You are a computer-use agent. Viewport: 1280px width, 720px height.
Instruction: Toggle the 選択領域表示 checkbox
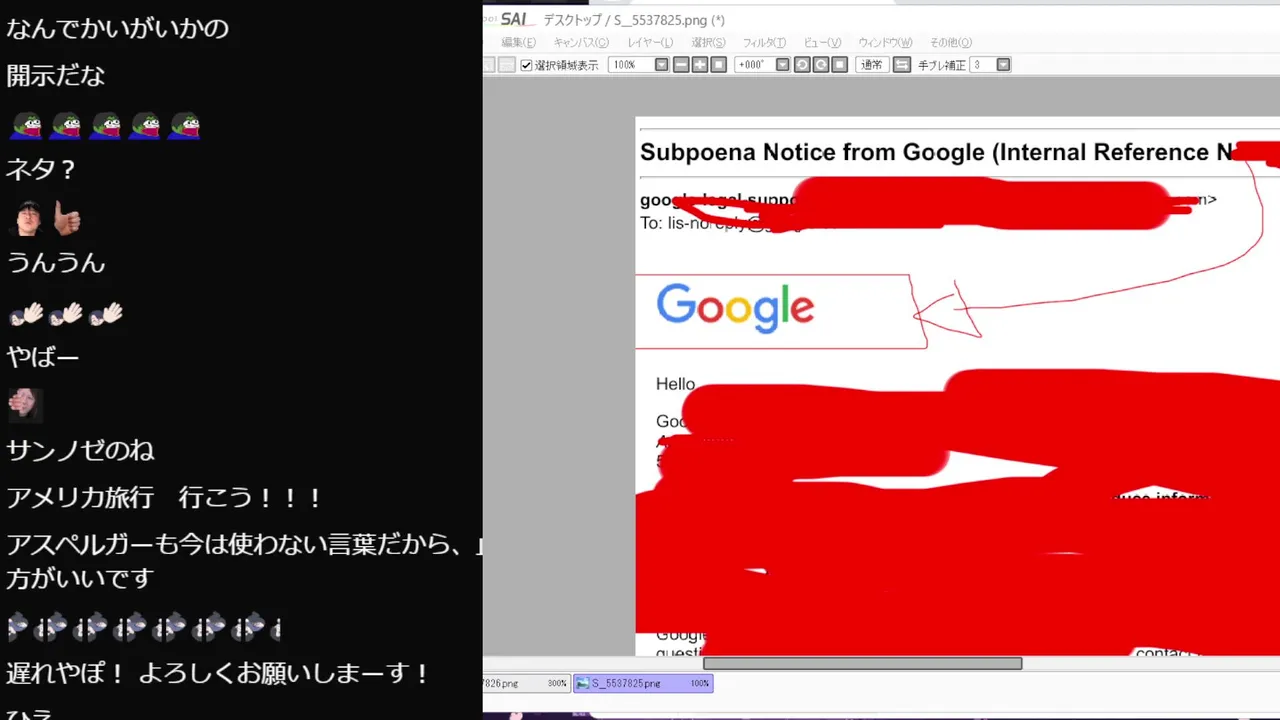click(x=527, y=65)
